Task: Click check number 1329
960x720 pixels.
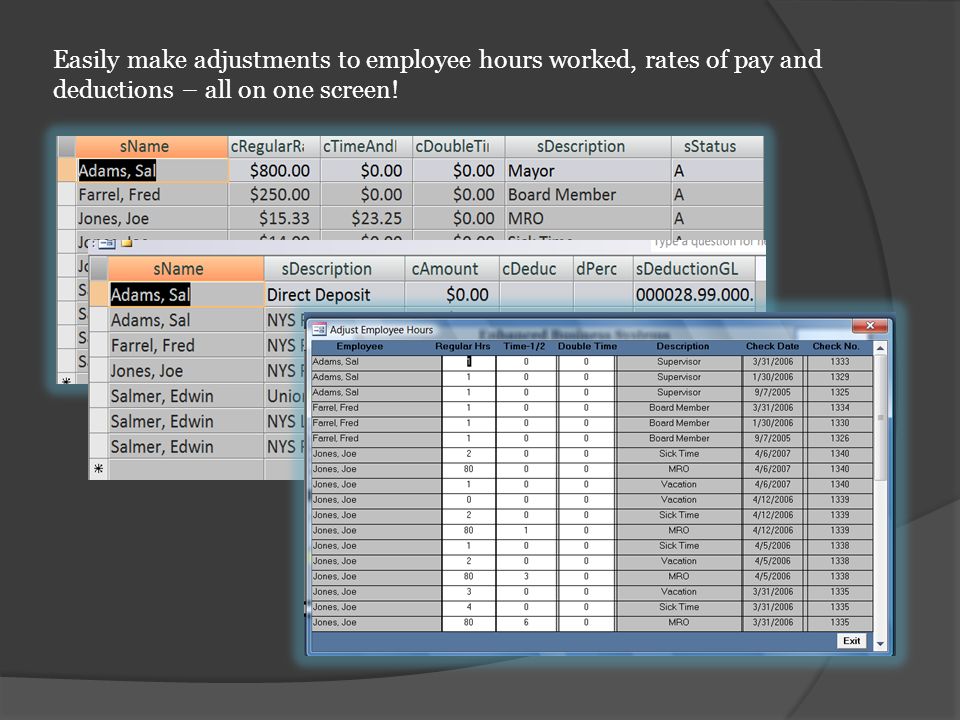Action: [x=839, y=377]
